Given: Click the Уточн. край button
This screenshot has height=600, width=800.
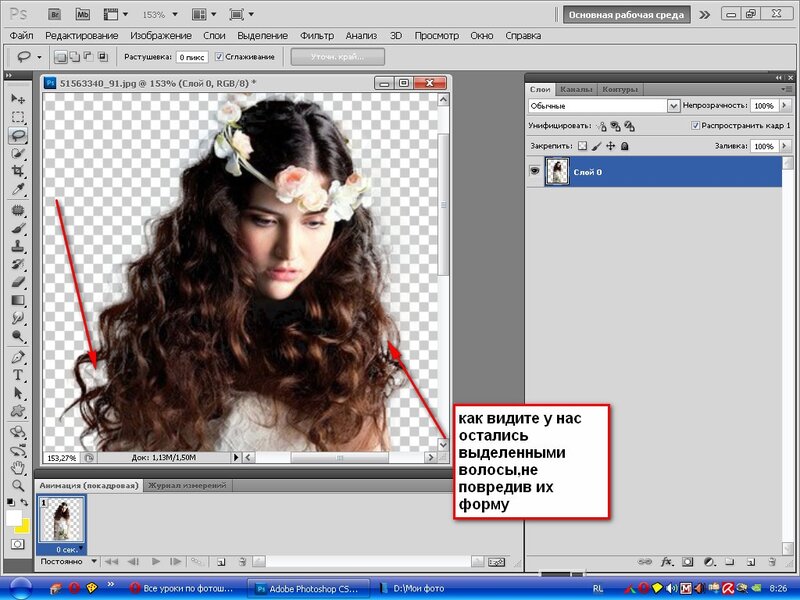Looking at the screenshot, I should coord(336,57).
